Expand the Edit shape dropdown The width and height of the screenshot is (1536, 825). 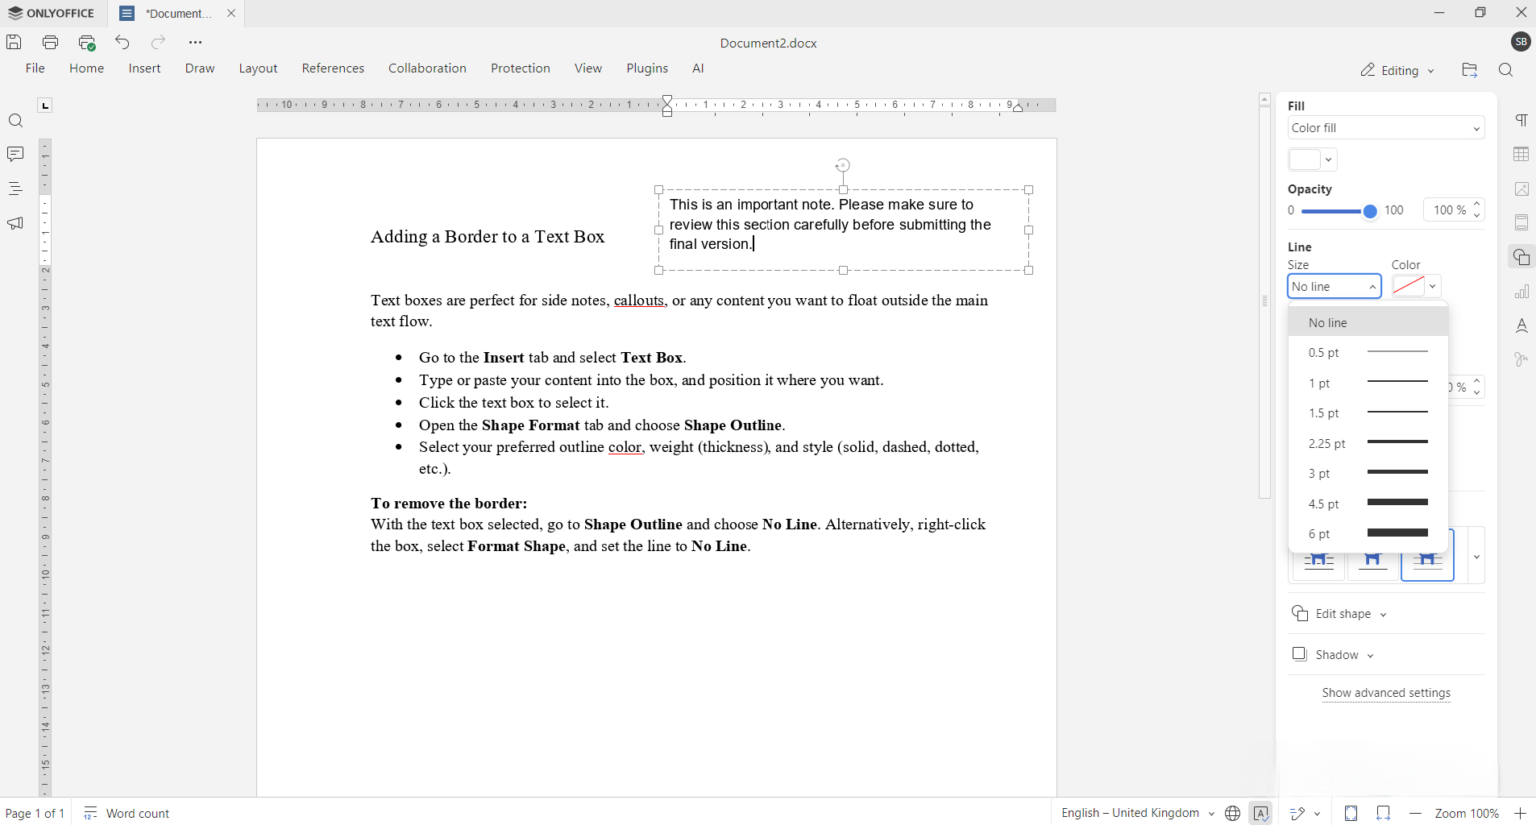click(1339, 613)
